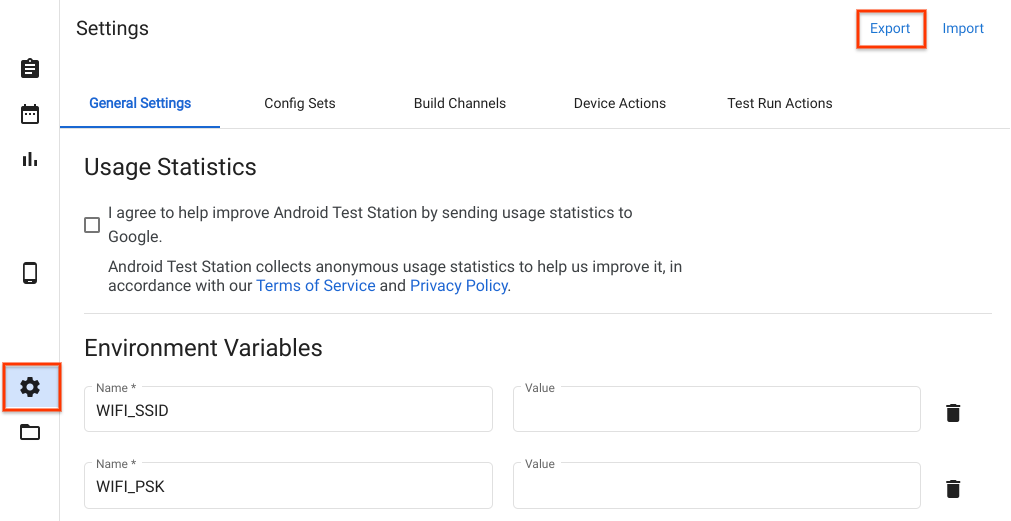
Task: Select the General Settings tab
Action: click(x=140, y=103)
